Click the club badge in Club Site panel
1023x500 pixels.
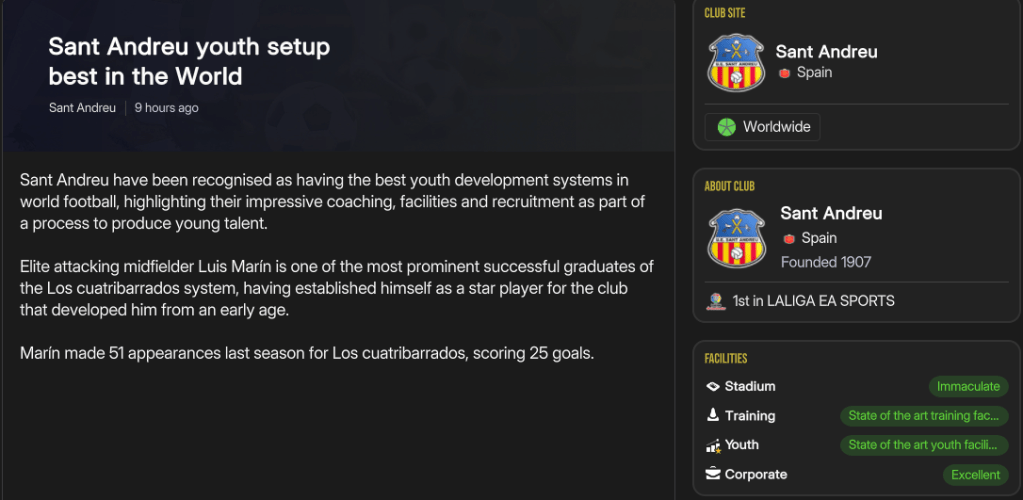737,62
